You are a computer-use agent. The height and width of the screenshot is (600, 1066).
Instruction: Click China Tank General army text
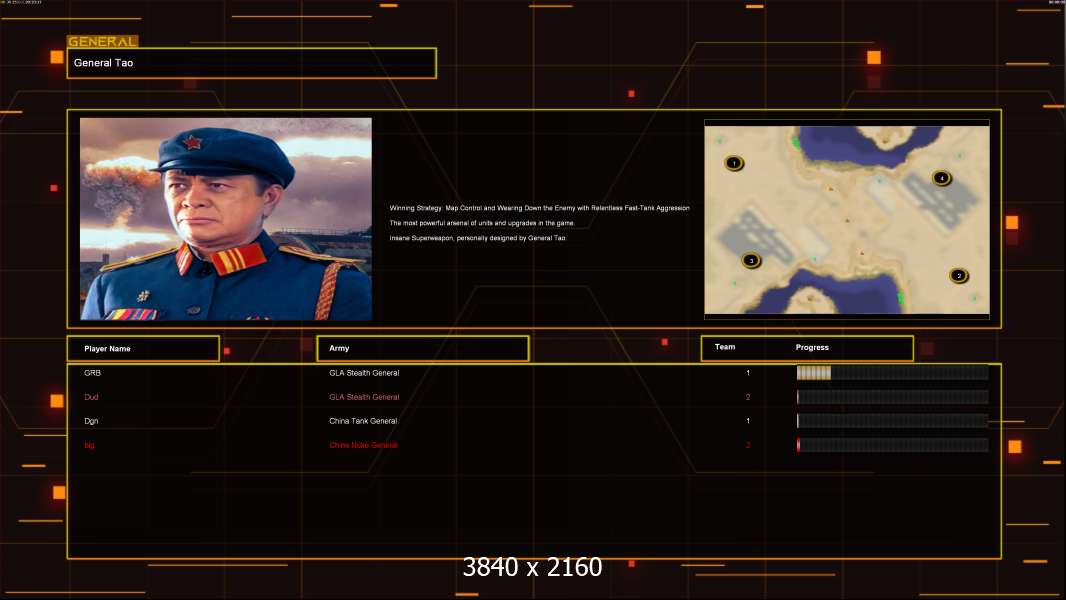click(363, 421)
